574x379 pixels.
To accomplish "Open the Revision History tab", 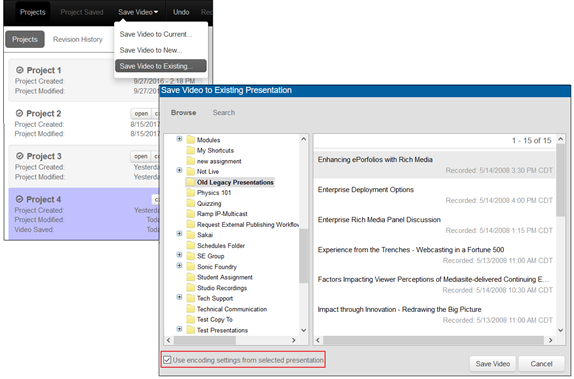I will tap(78, 39).
